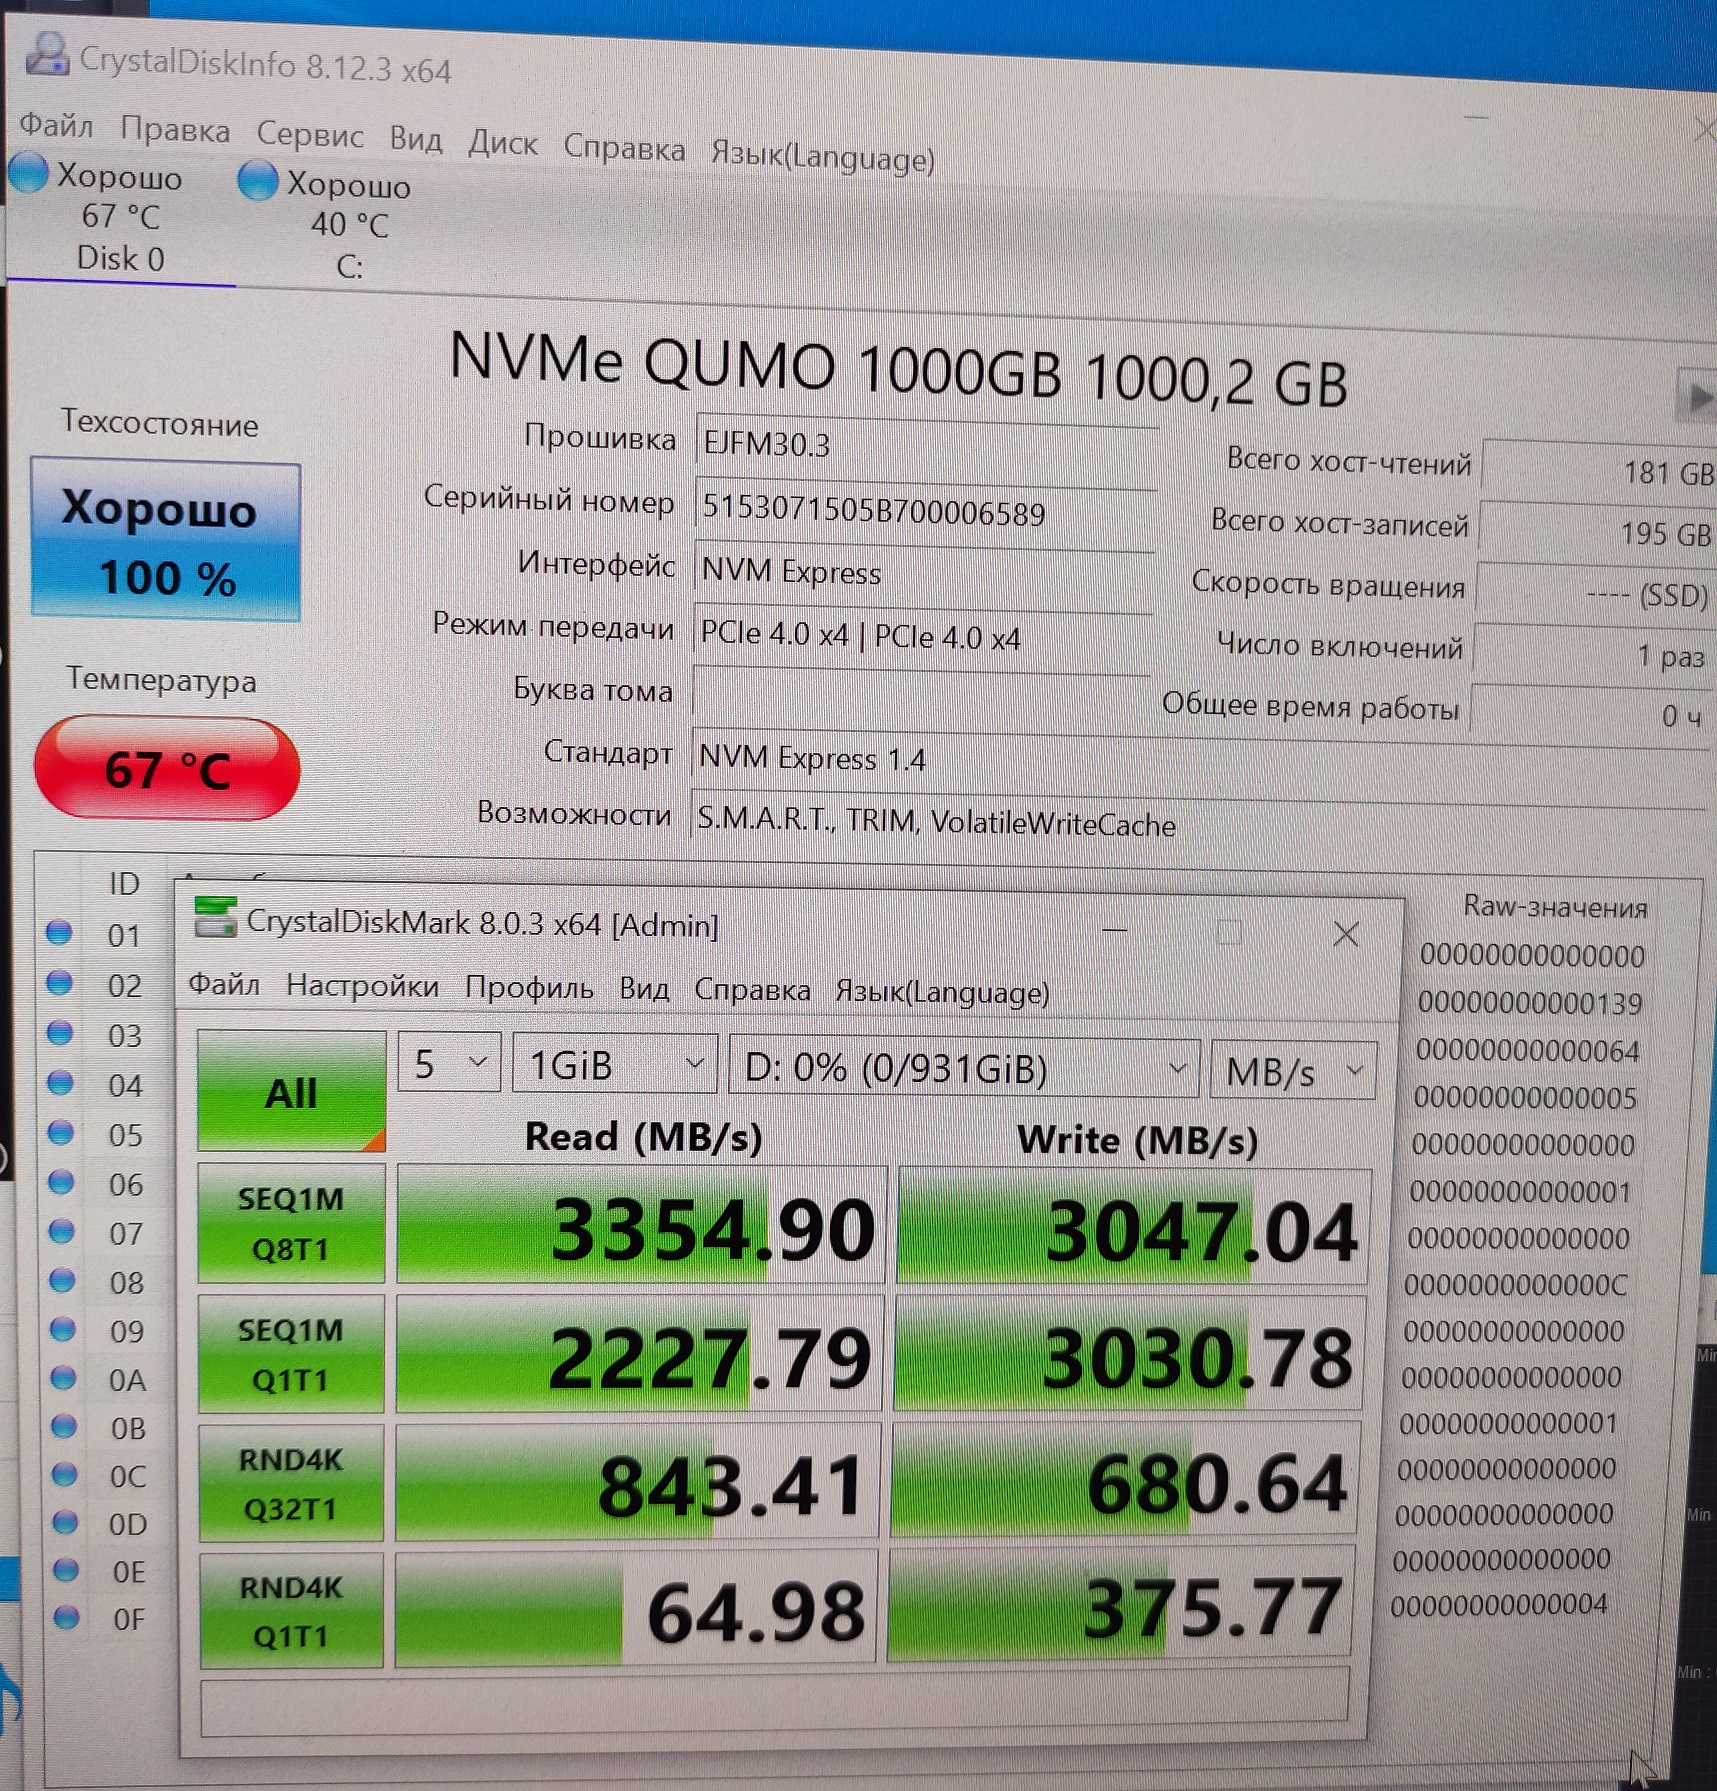Click the total host reads value 181 GB
Viewport: 1717px width, 1791px height.
1599,471
